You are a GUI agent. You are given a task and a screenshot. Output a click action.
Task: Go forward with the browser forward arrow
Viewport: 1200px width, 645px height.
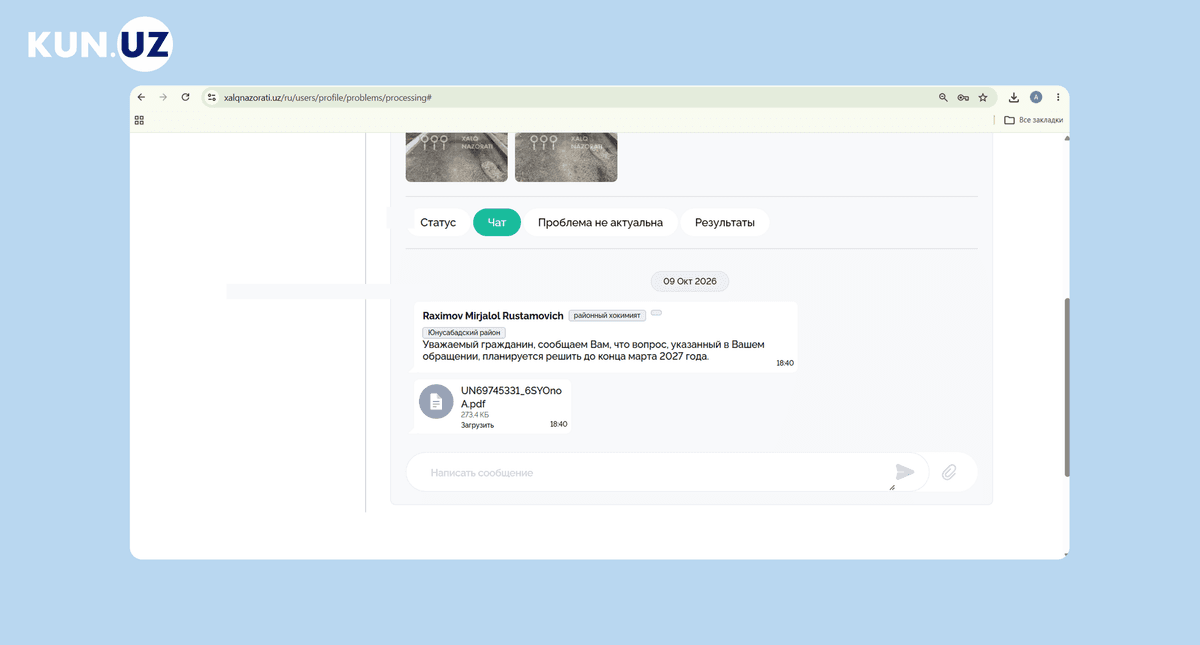163,97
